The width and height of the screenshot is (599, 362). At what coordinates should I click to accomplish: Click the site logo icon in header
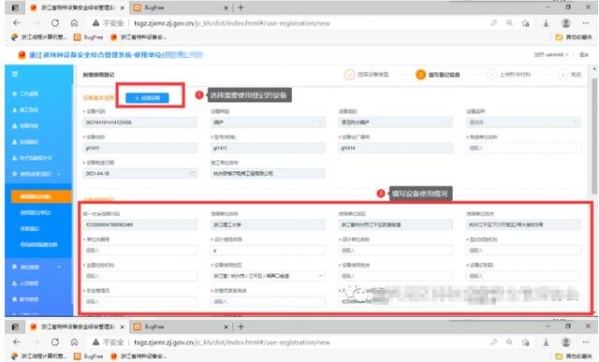22,55
